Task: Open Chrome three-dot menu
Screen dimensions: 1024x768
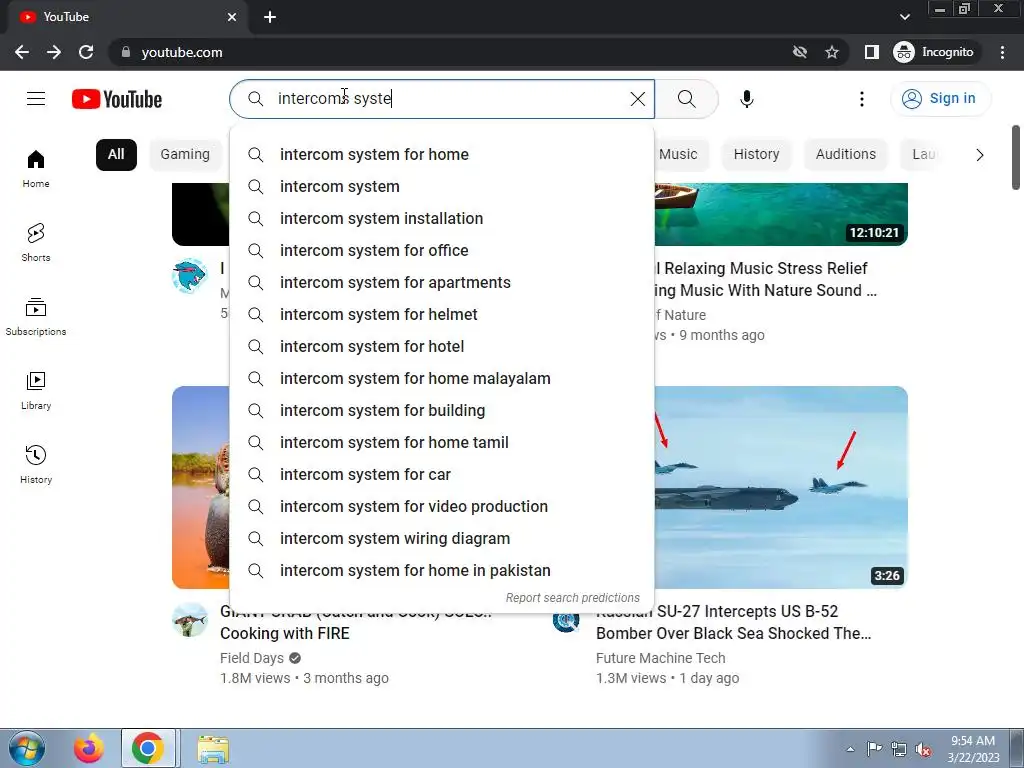Action: [x=1002, y=52]
